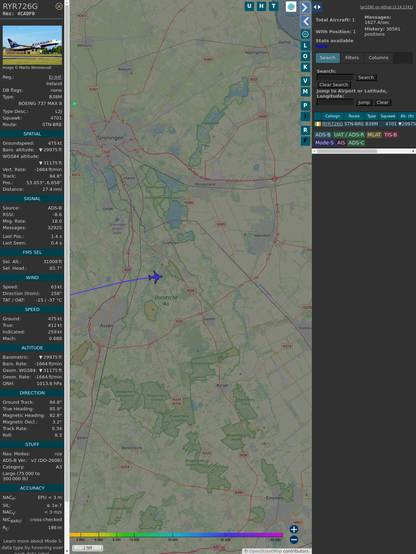Select the blue aircraft icon on map
The height and width of the screenshot is (554, 416).
click(x=155, y=277)
